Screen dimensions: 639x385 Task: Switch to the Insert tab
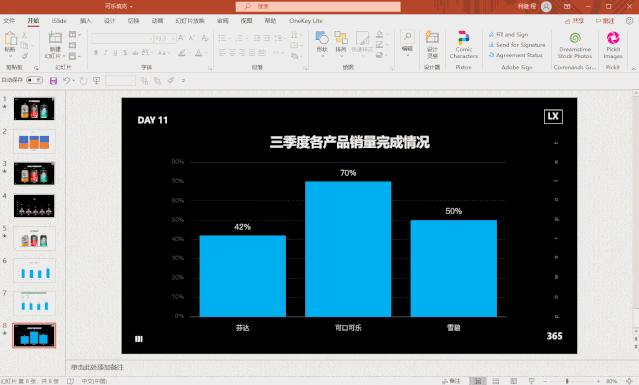[x=86, y=20]
